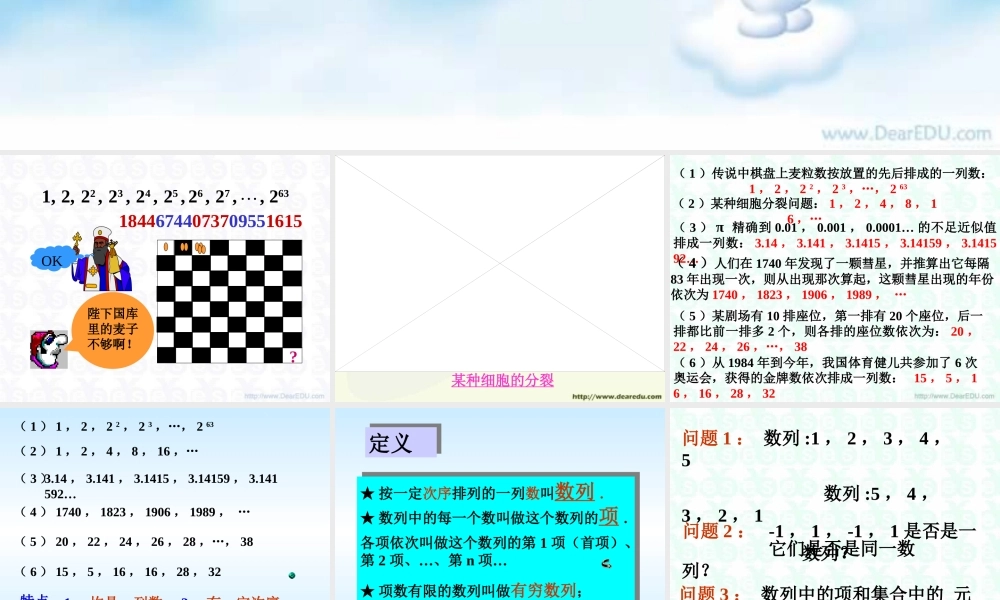Screen dimensions: 1000x600
Task: Click the 问题2 label
Action: click(713, 531)
